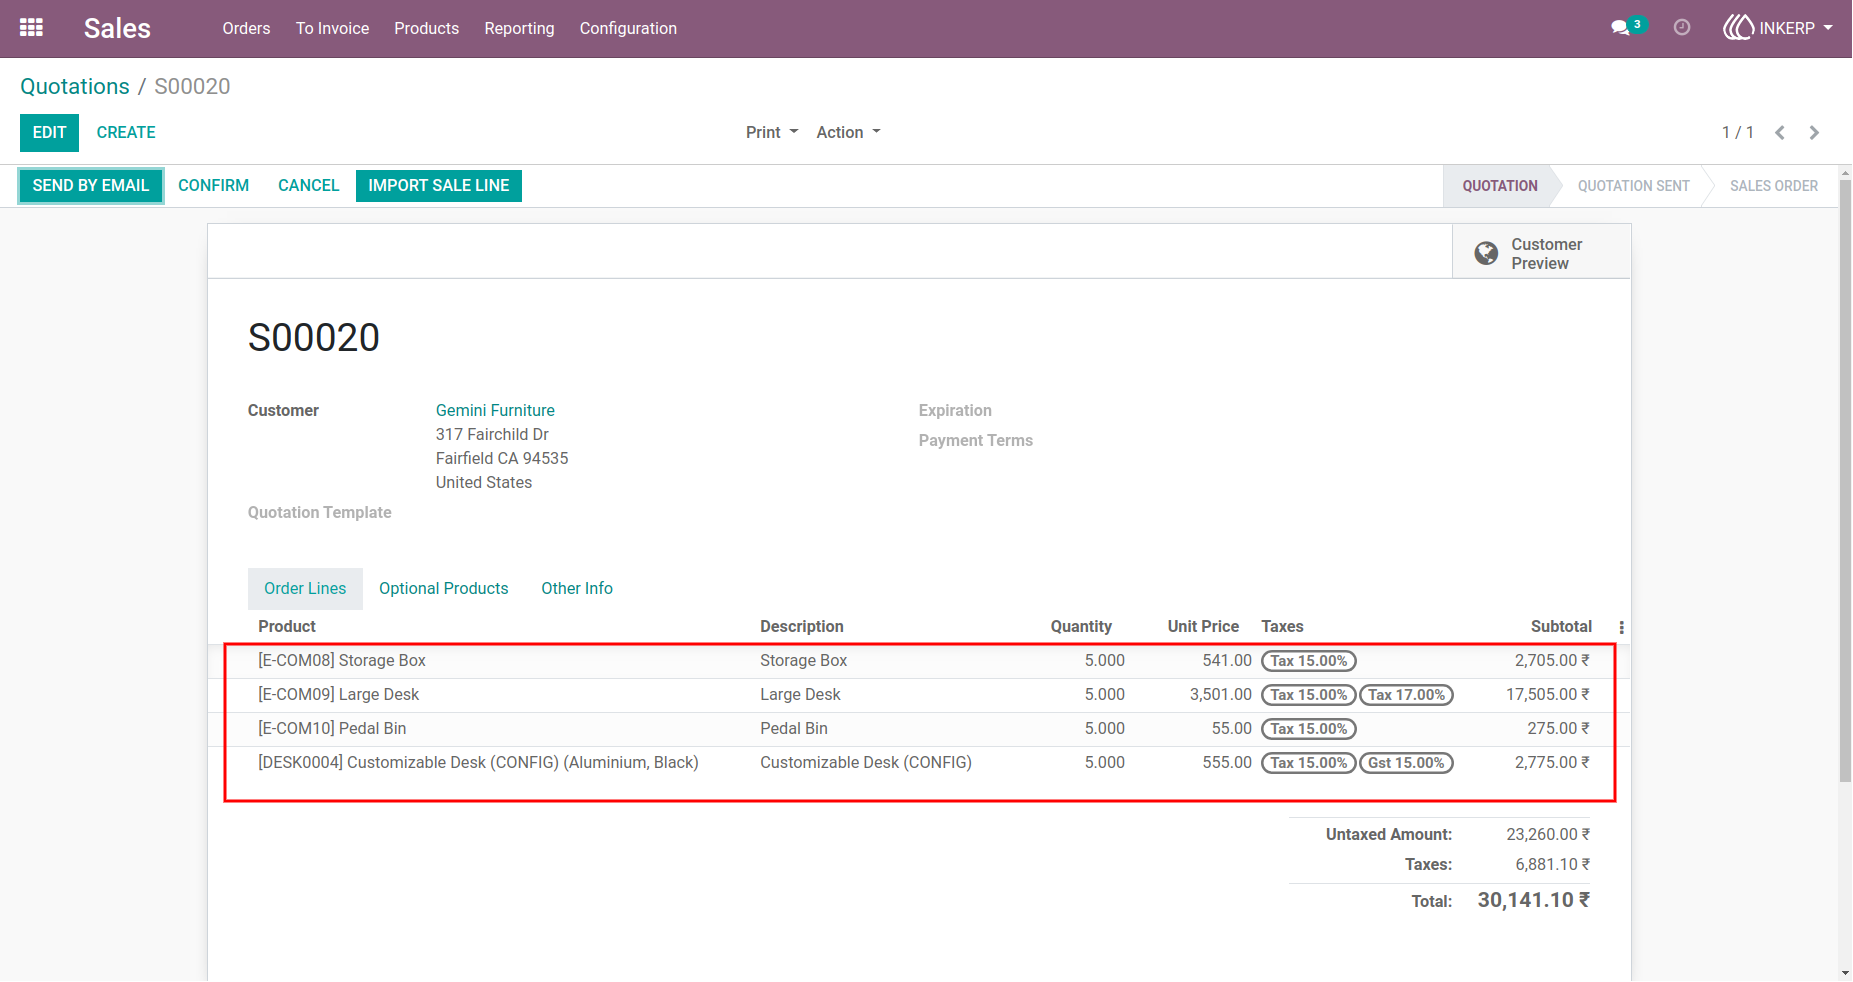Open the Reporting menu

[519, 28]
